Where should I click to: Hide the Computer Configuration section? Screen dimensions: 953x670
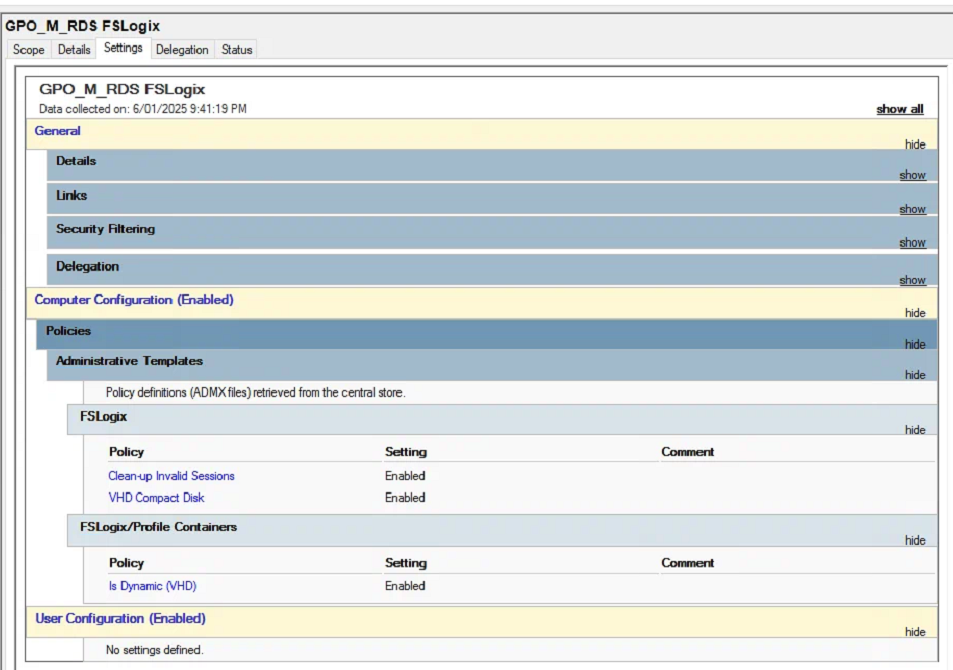click(915, 313)
